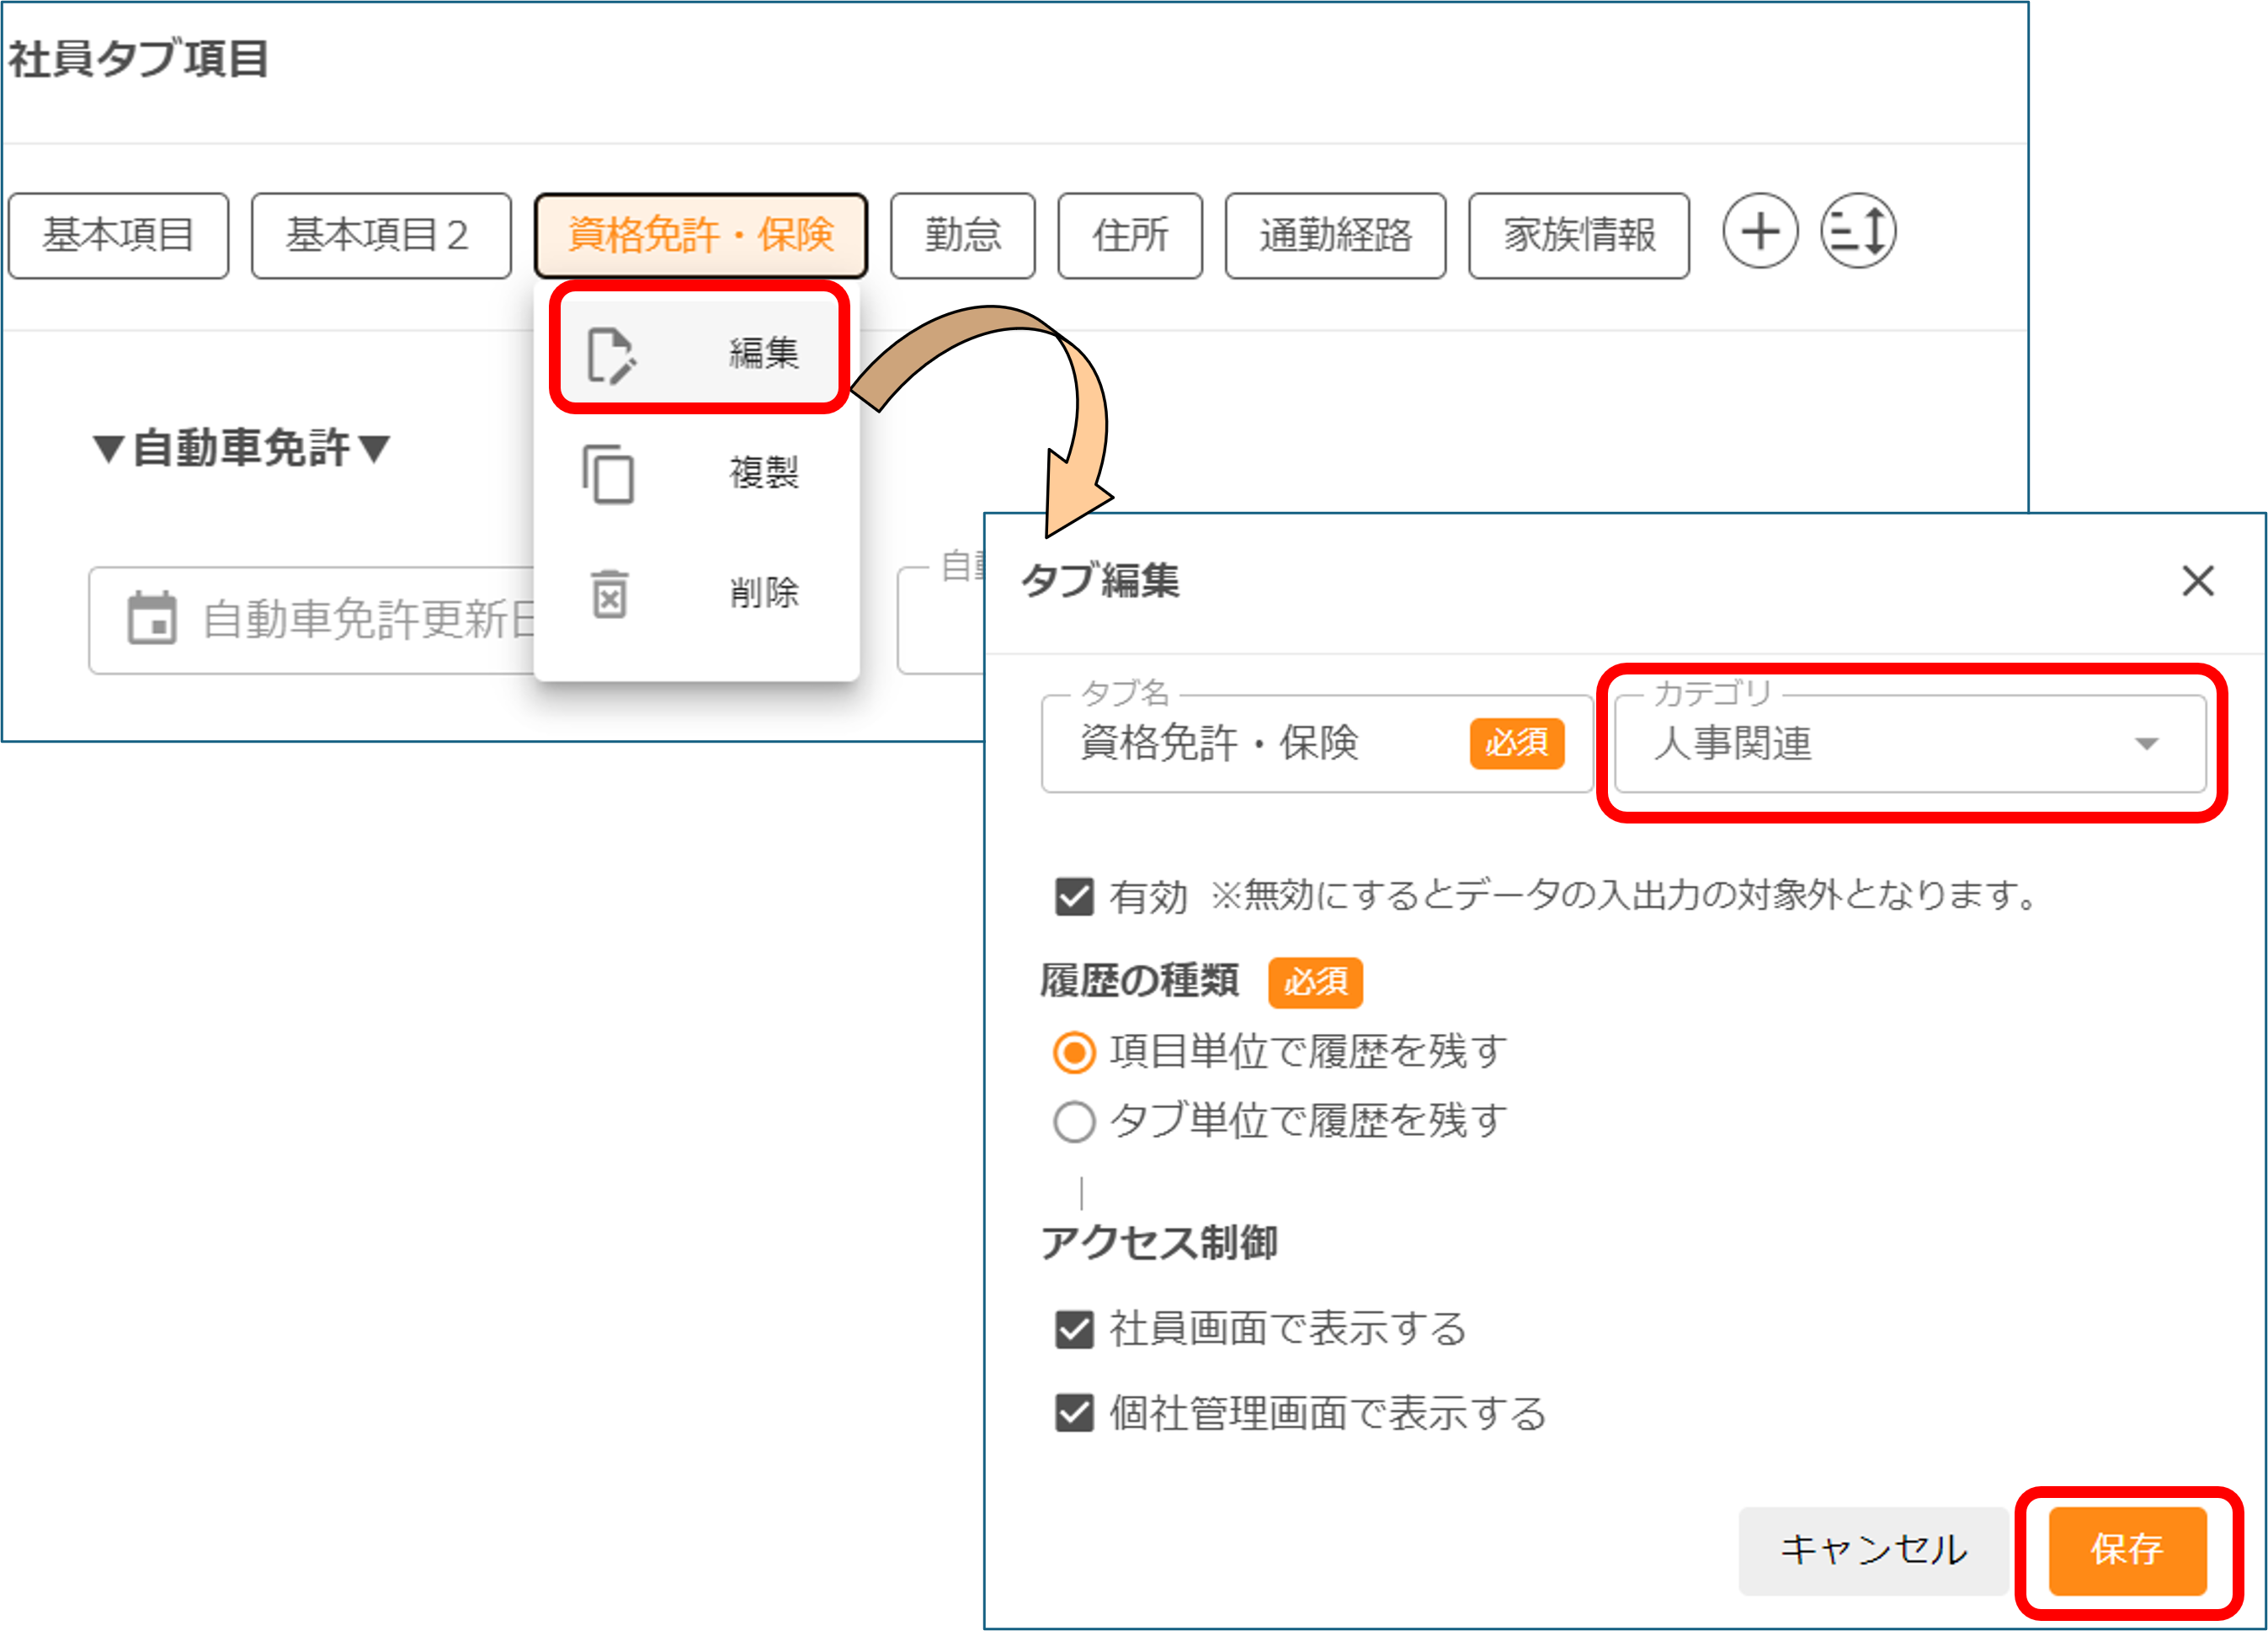Close the タブ編集 dialog
2268x1631 pixels.
pos(2197,583)
